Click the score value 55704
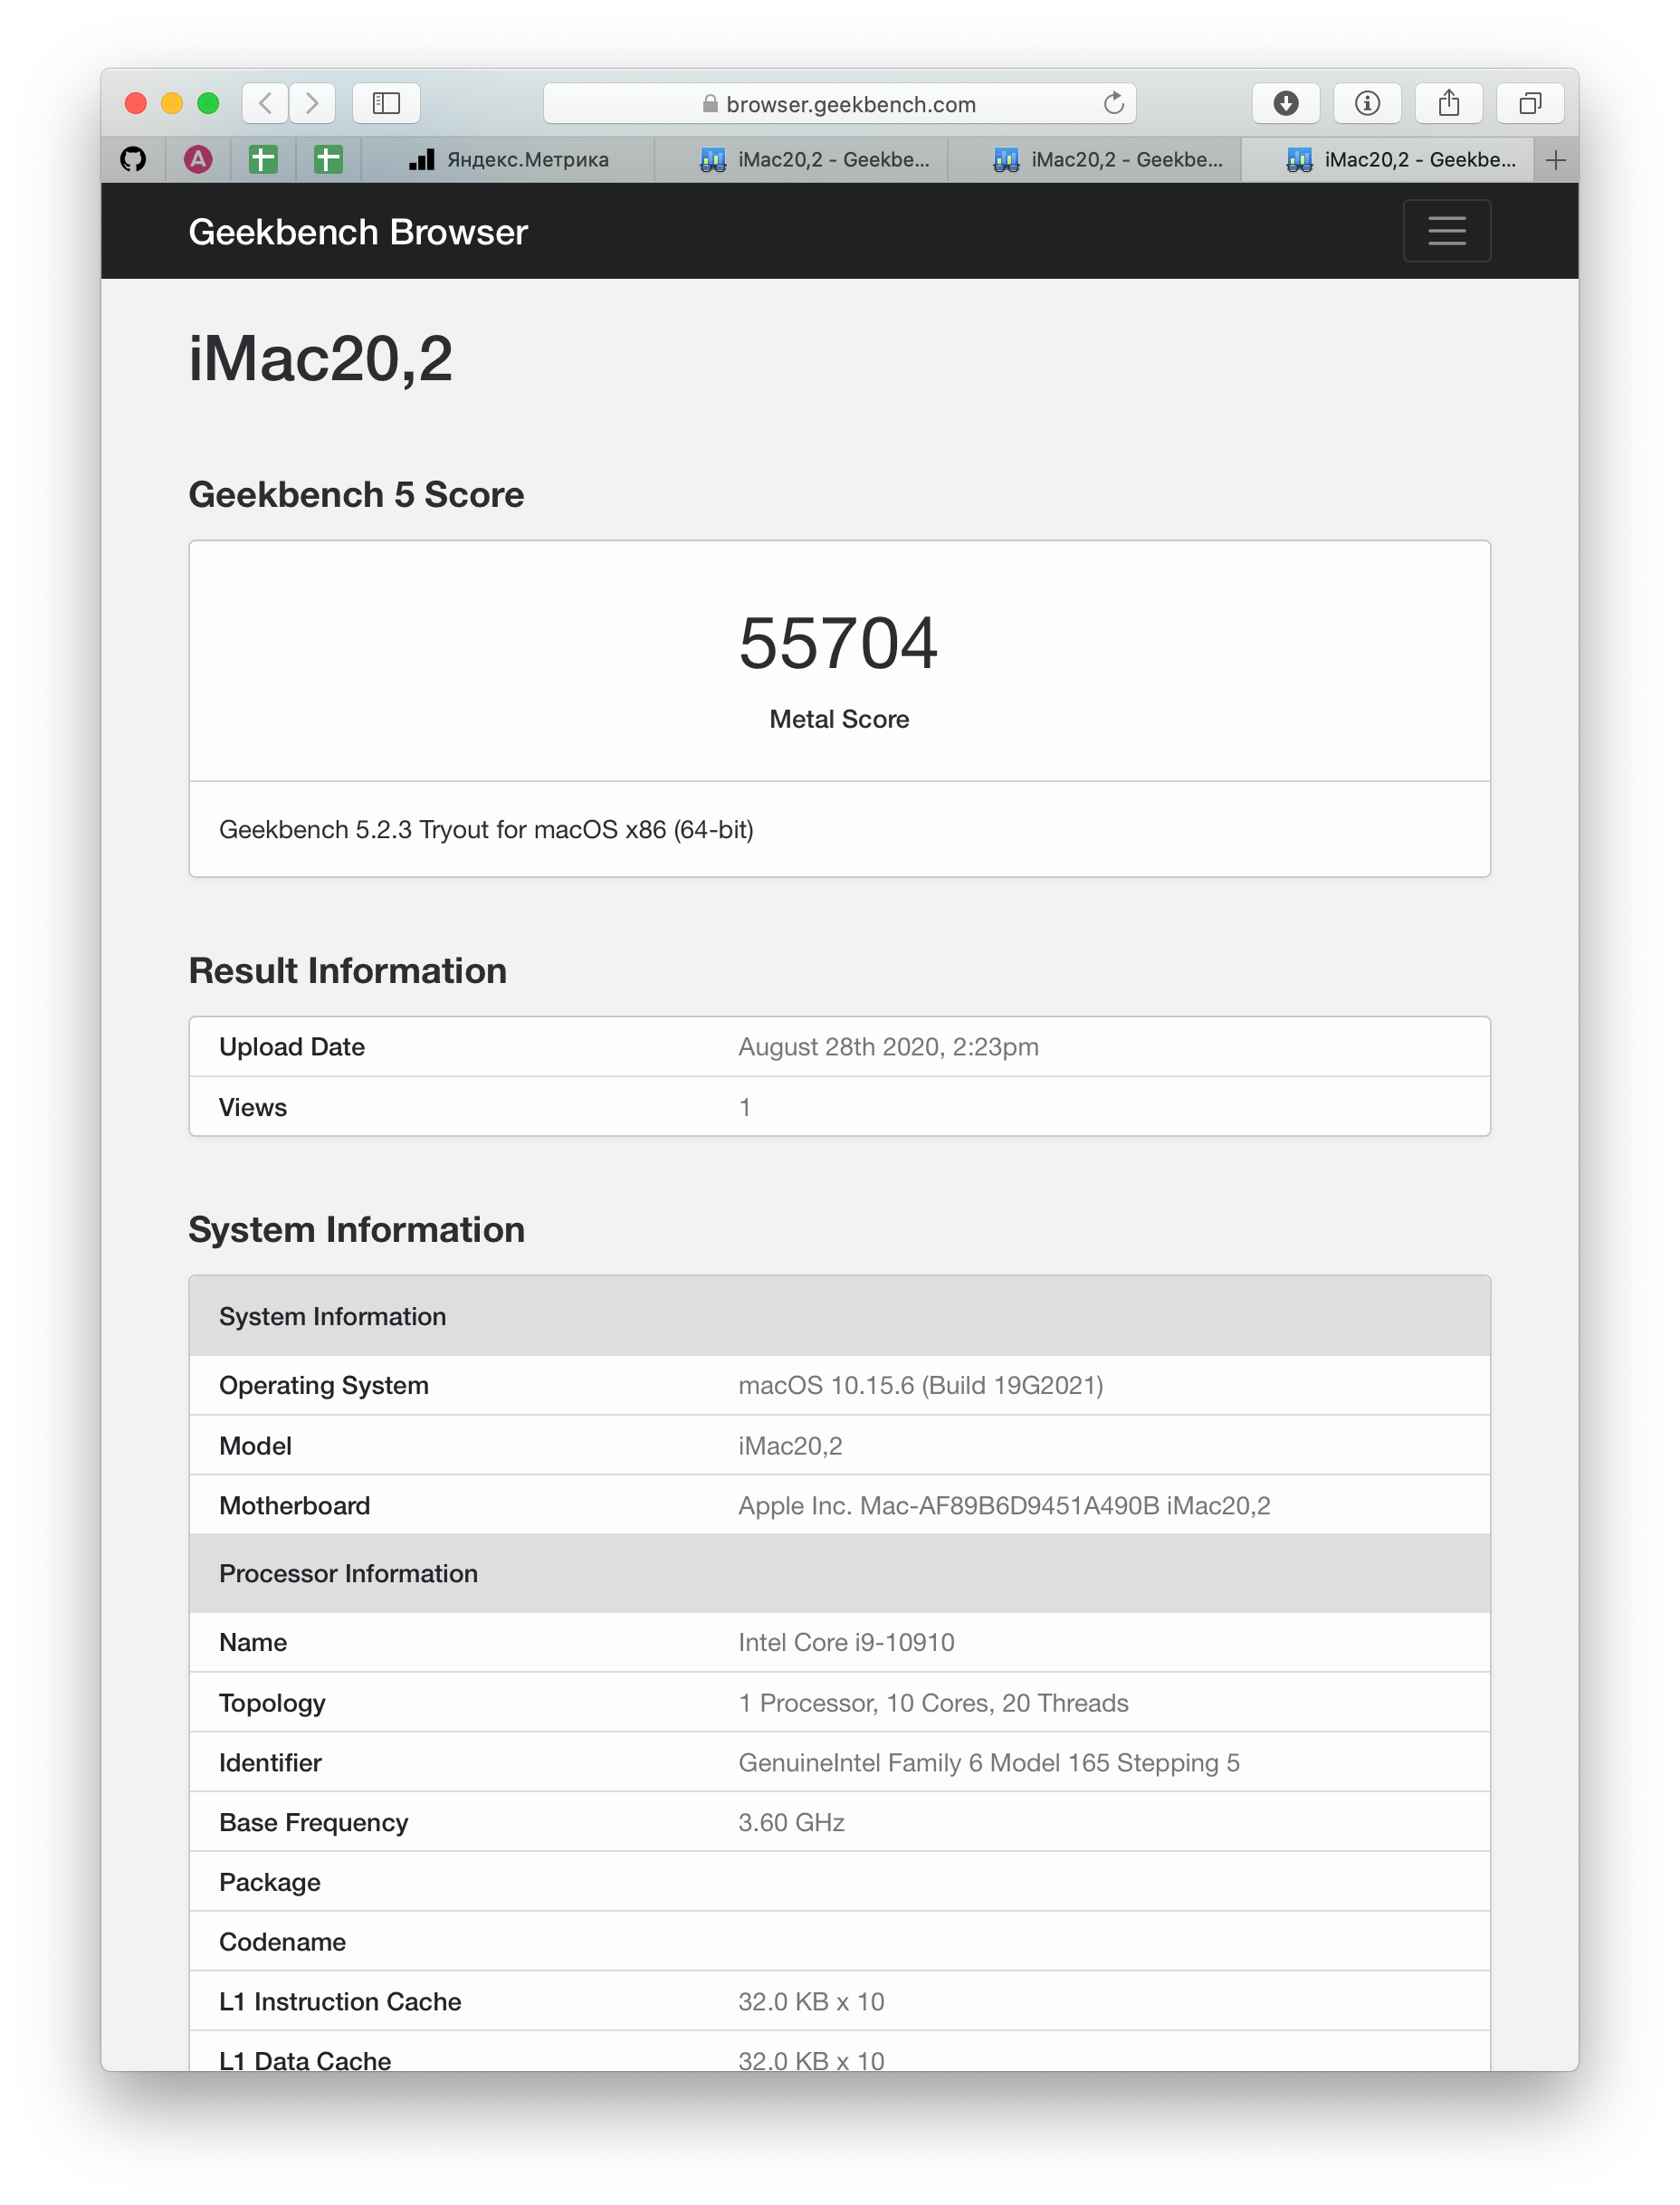1680x2205 pixels. (x=838, y=643)
